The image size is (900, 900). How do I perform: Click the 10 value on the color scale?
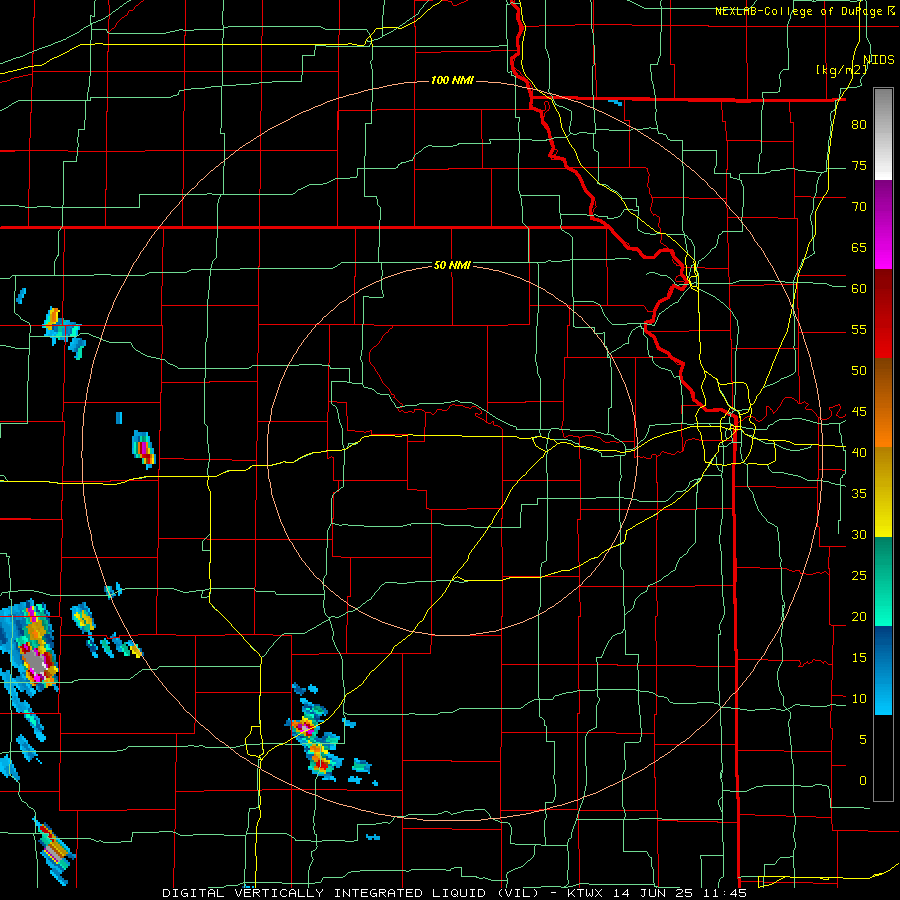[x=859, y=699]
